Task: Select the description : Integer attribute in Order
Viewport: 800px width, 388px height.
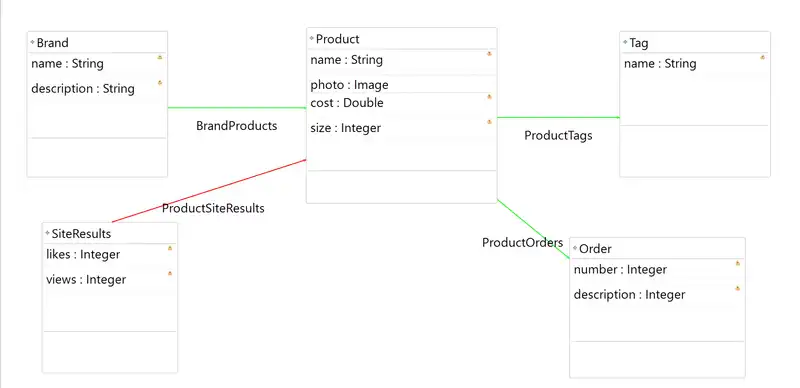Action: tap(629, 295)
